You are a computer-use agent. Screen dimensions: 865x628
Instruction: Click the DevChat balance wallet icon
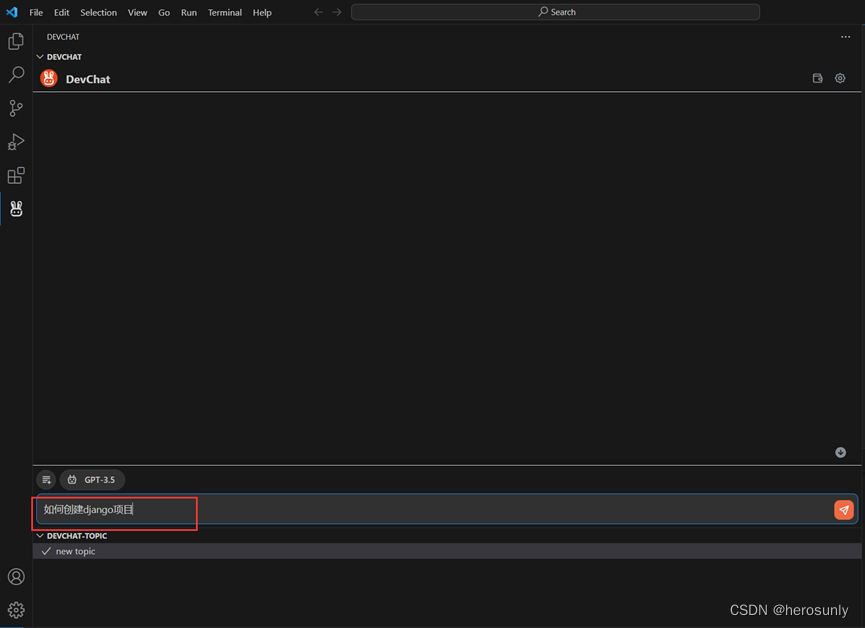tap(818, 78)
